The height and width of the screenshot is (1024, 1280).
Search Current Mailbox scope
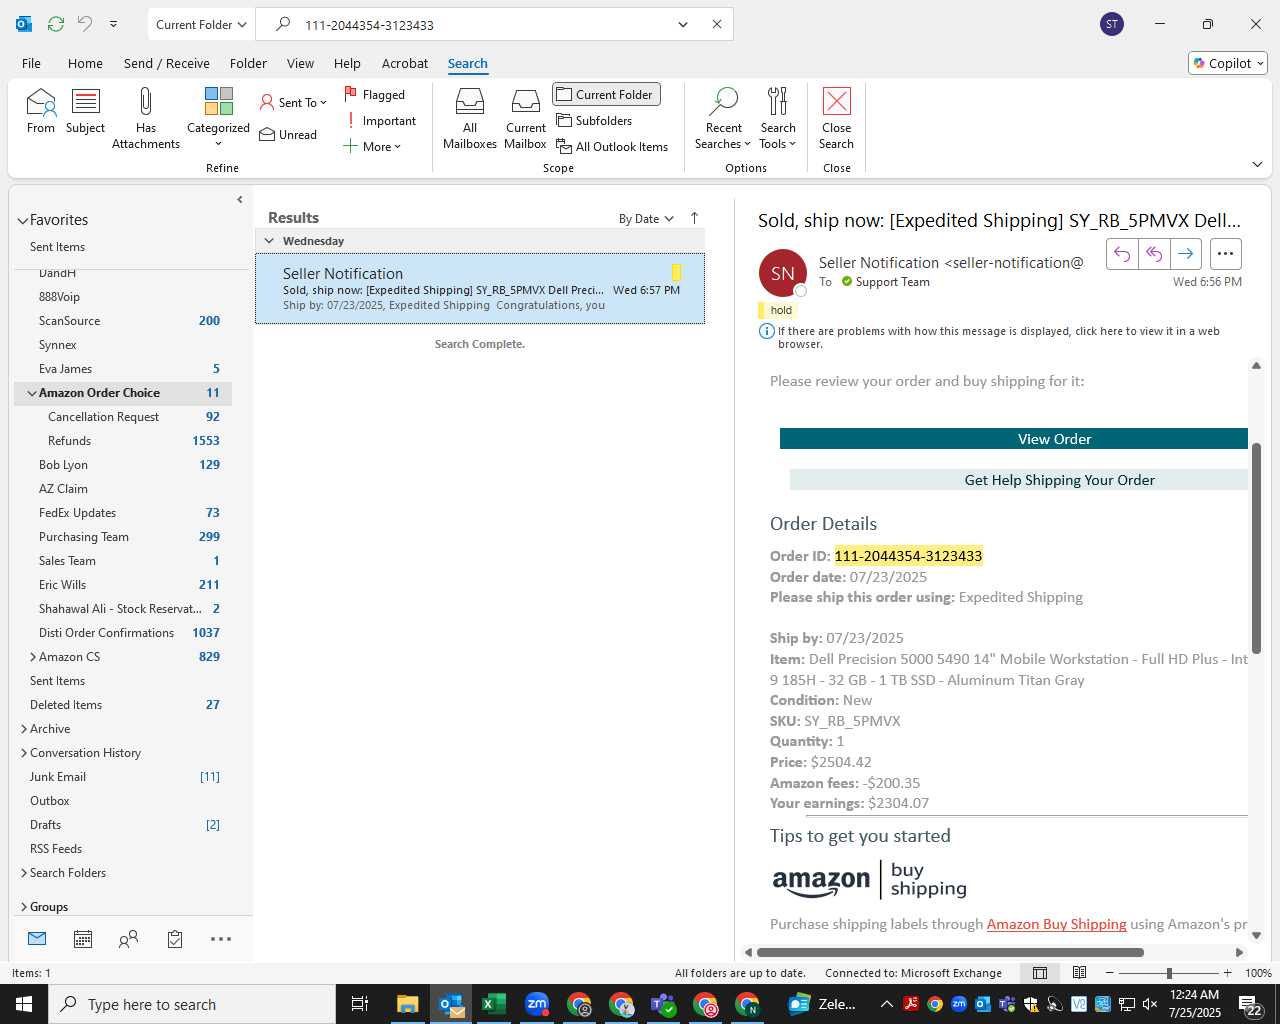tap(526, 118)
